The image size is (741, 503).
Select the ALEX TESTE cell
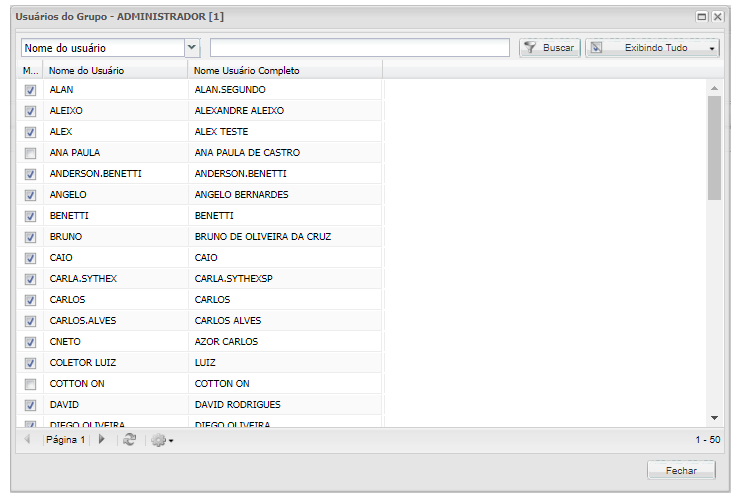285,131
